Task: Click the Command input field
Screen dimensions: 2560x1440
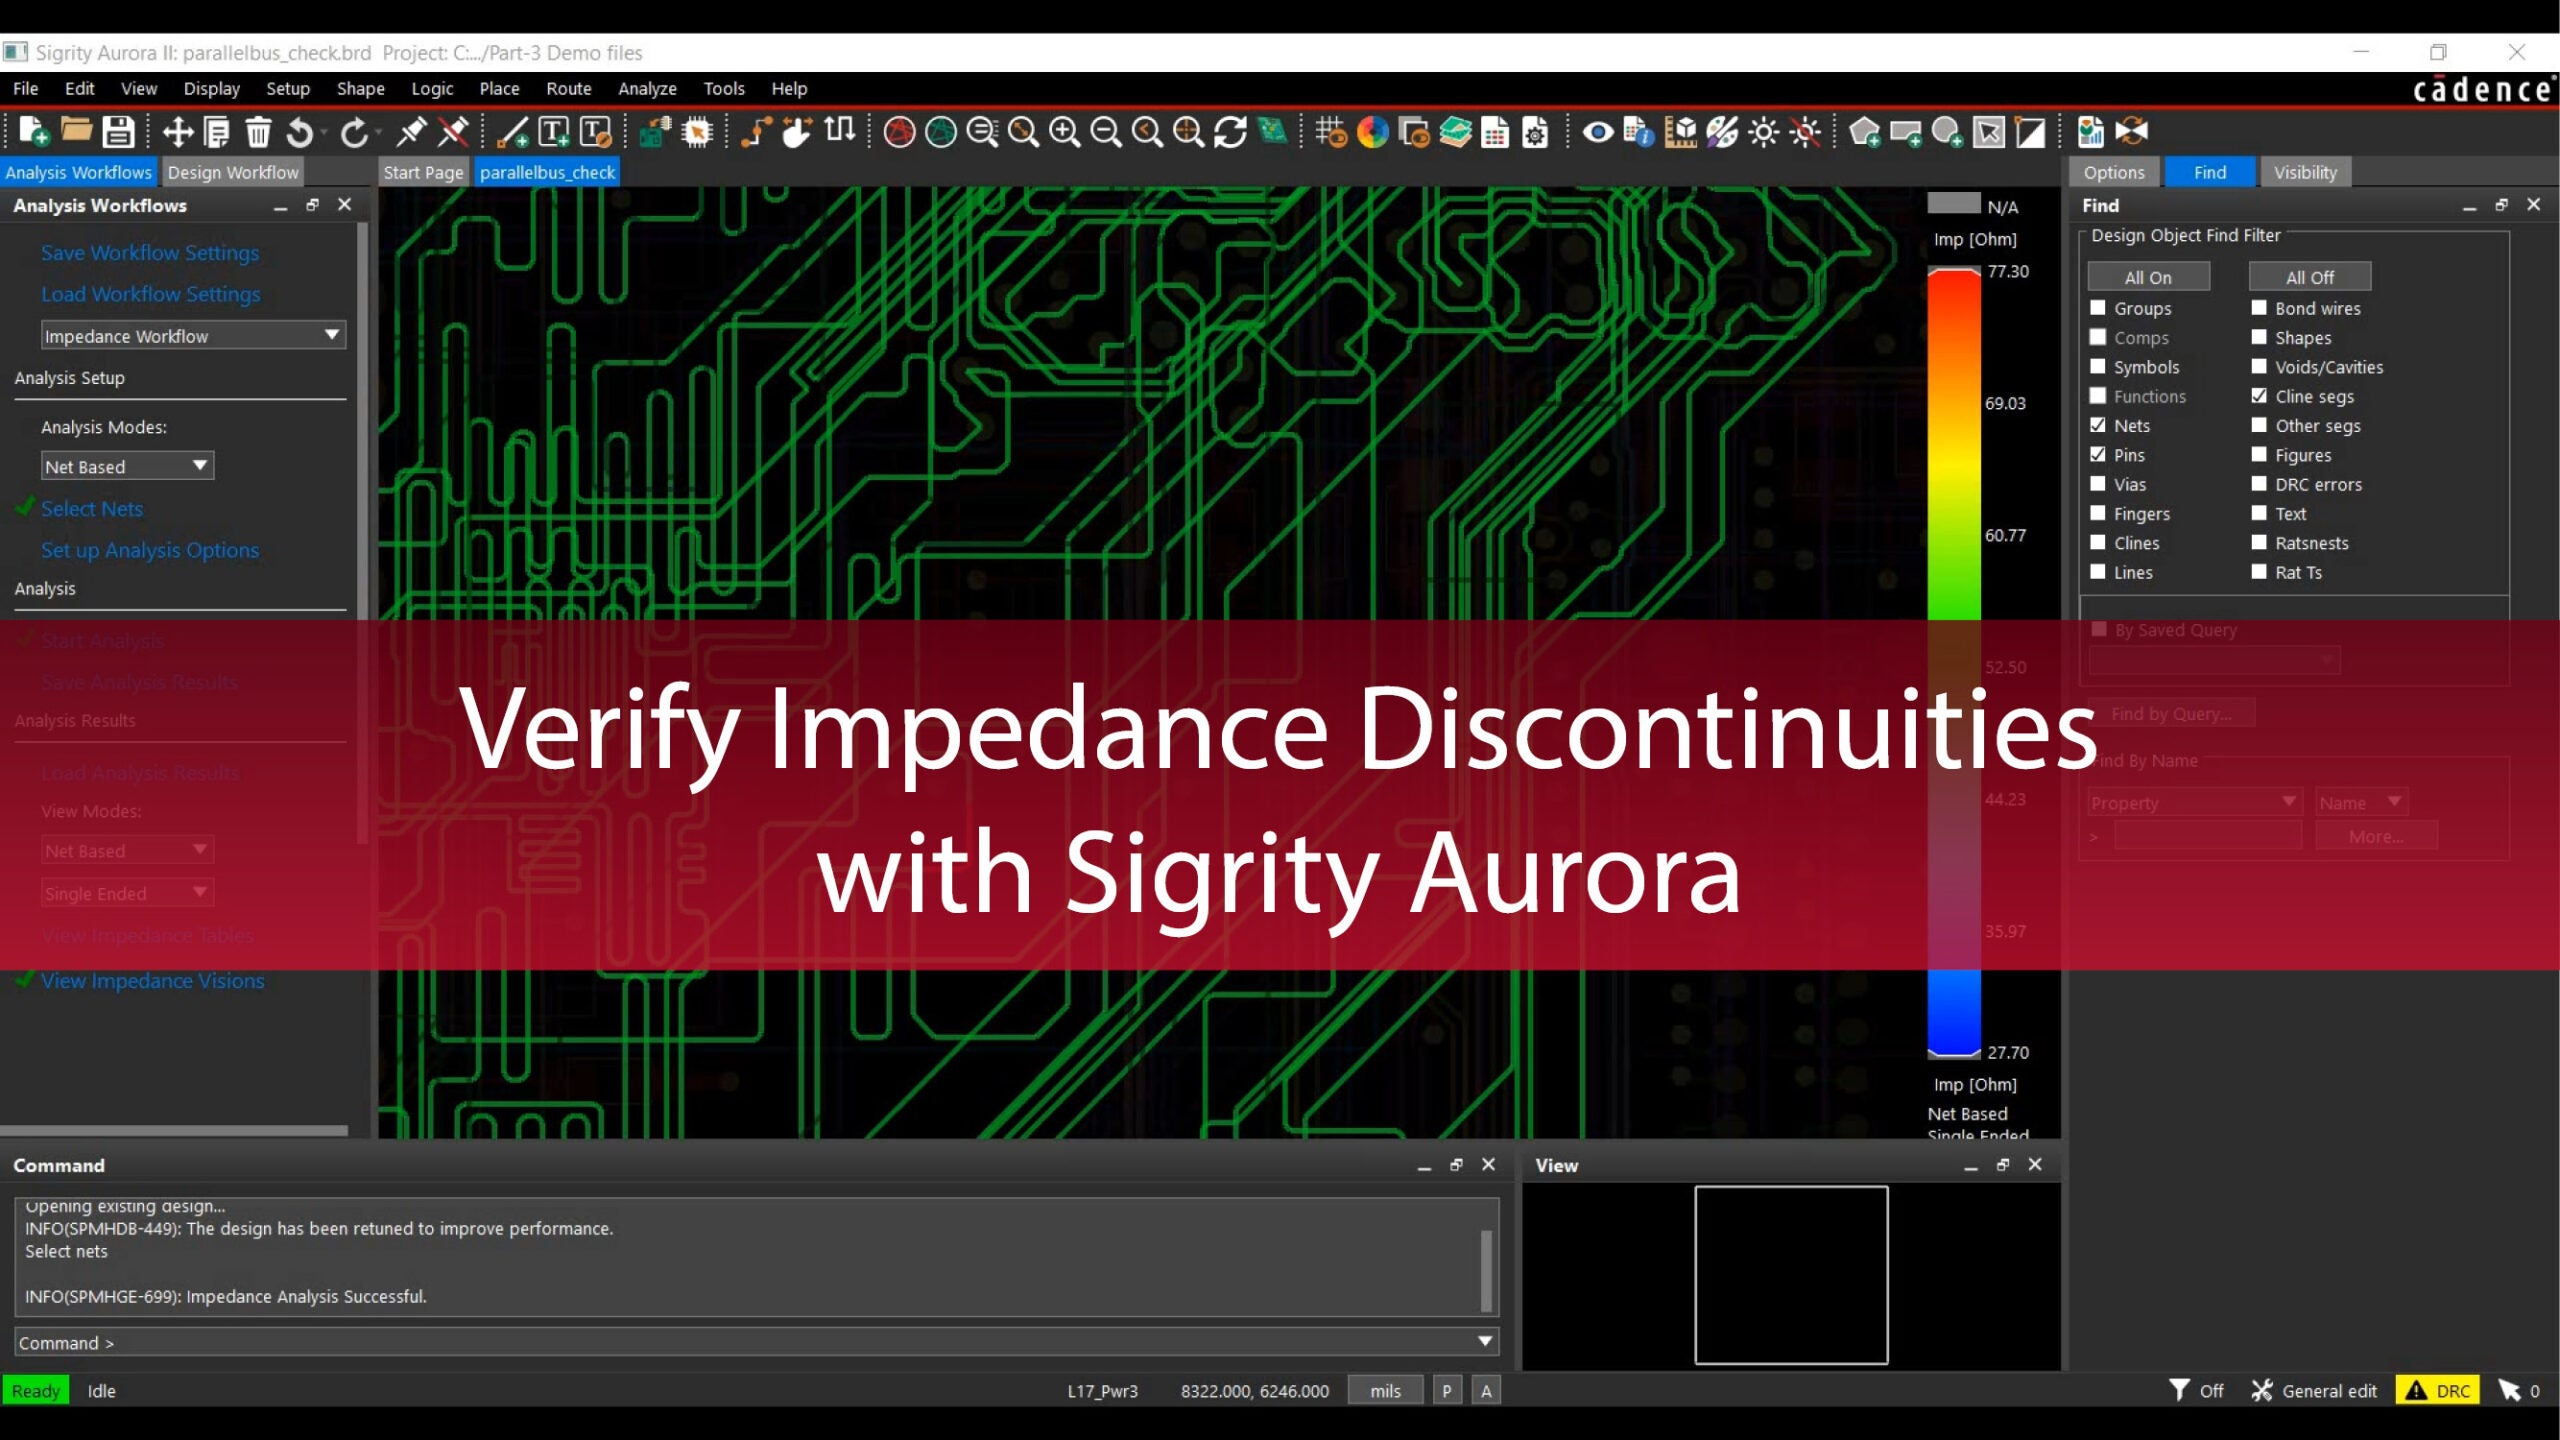Action: 757,1342
